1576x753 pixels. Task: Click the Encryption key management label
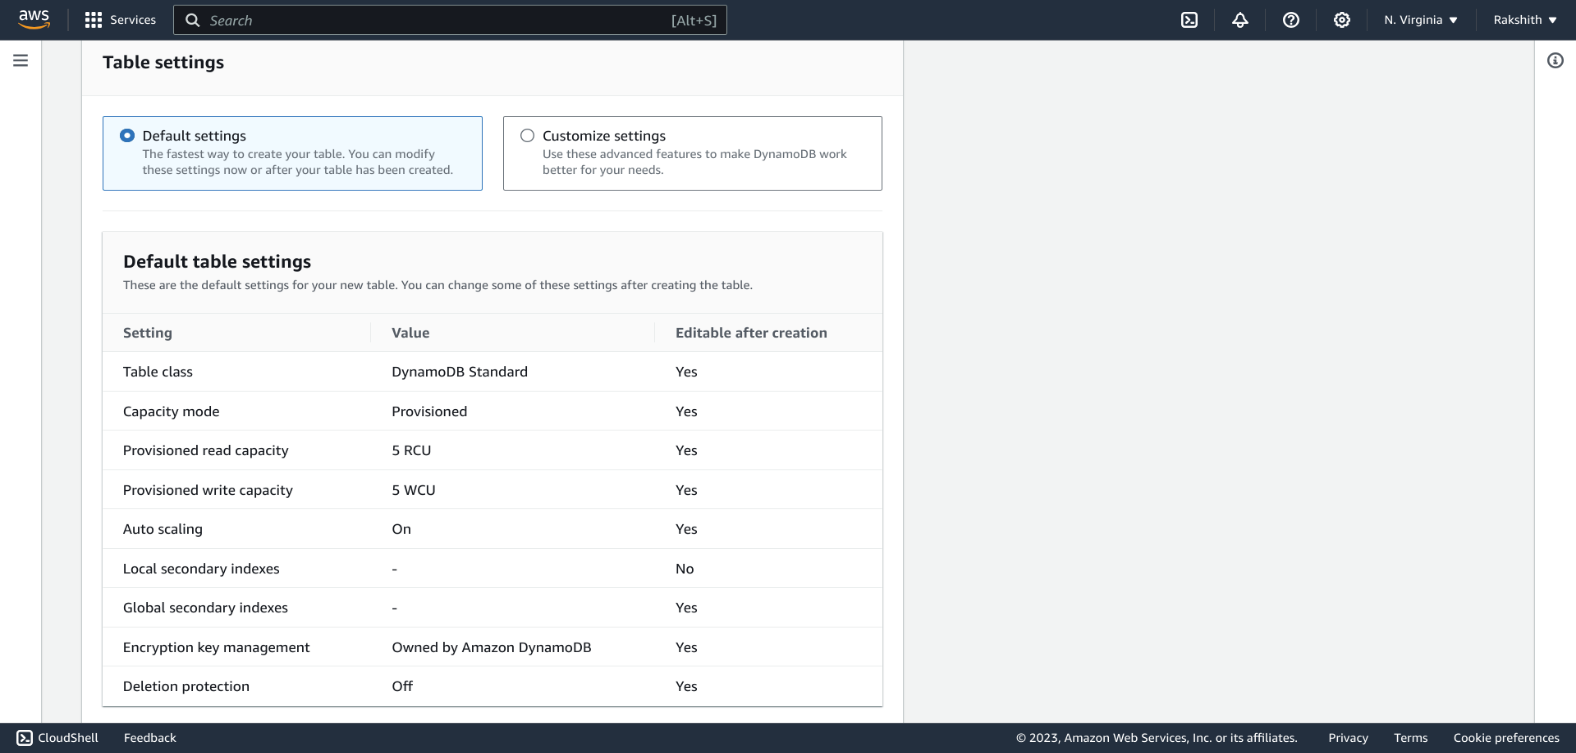[x=216, y=647]
